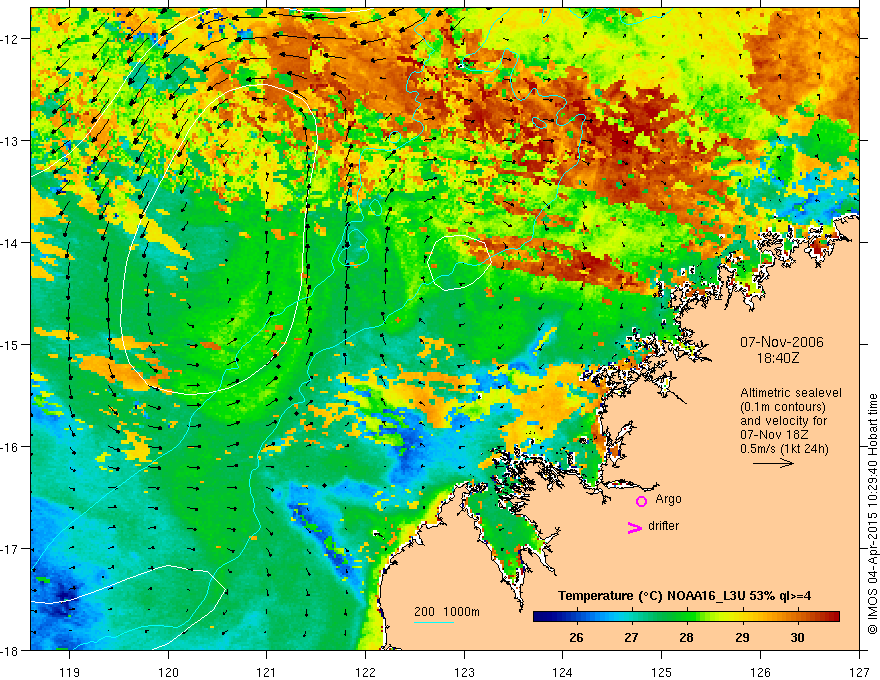Click the '(0.1m contours)' text line

[x=783, y=407]
